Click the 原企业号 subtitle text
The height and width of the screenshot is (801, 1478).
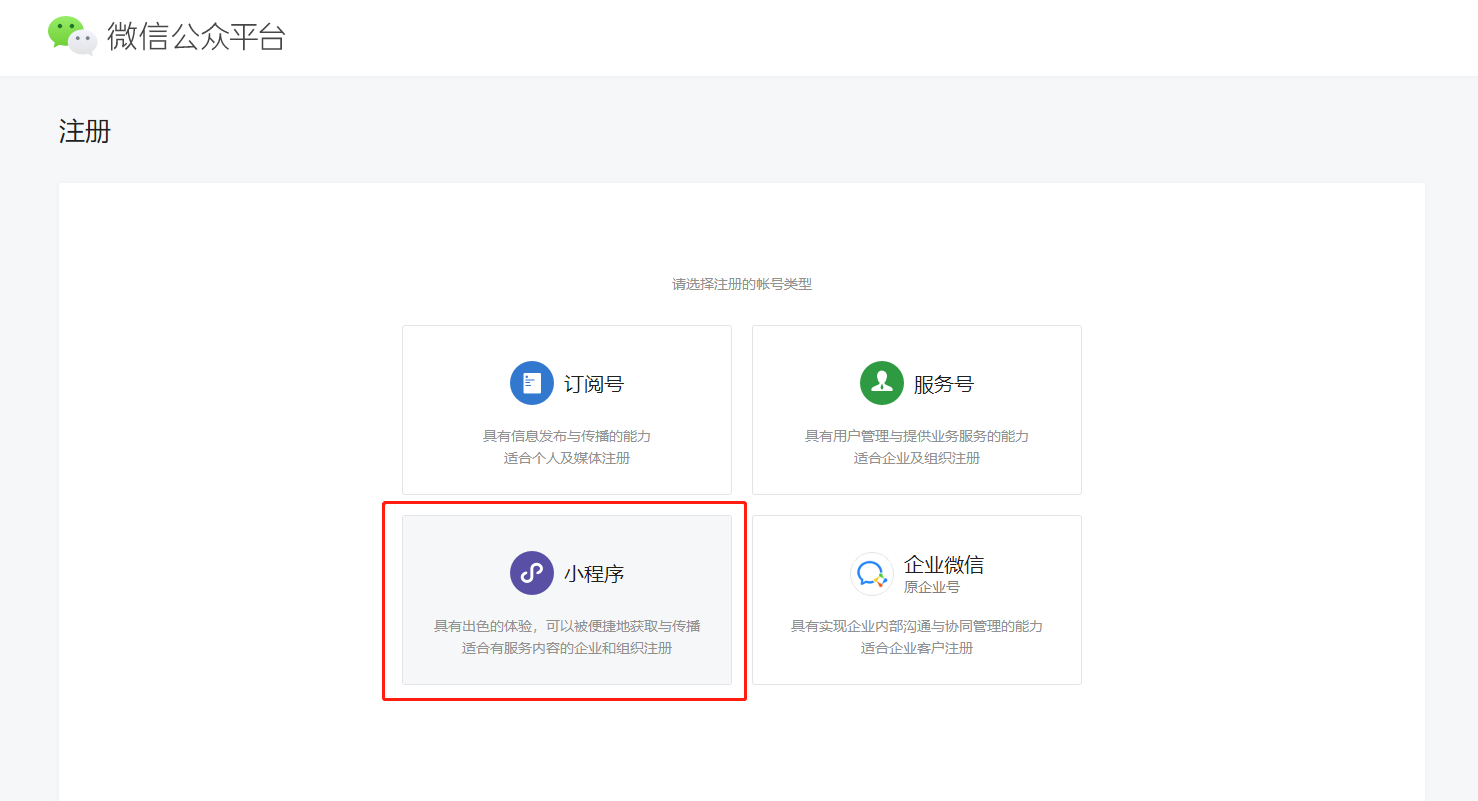click(x=932, y=587)
